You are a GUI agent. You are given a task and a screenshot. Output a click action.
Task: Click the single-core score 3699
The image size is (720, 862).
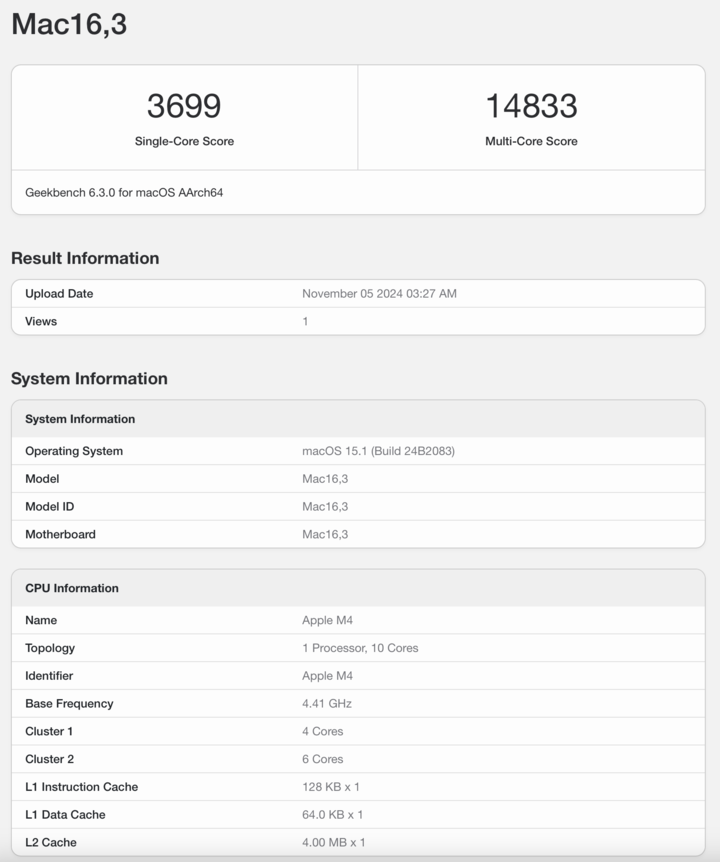184,106
